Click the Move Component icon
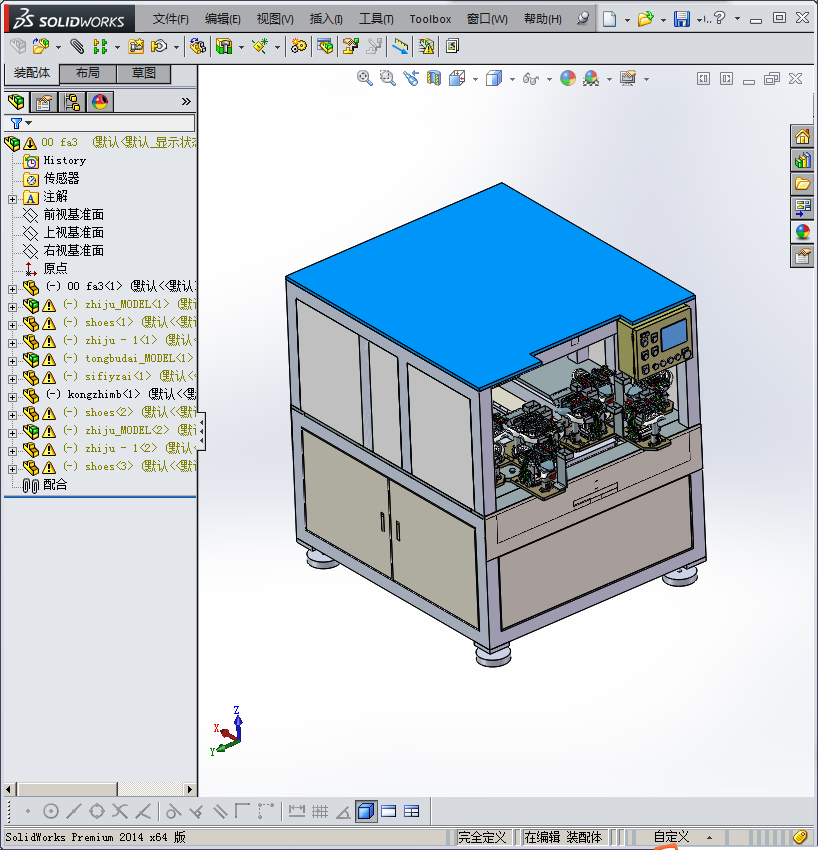Screen dimensions: 818x850 159,47
